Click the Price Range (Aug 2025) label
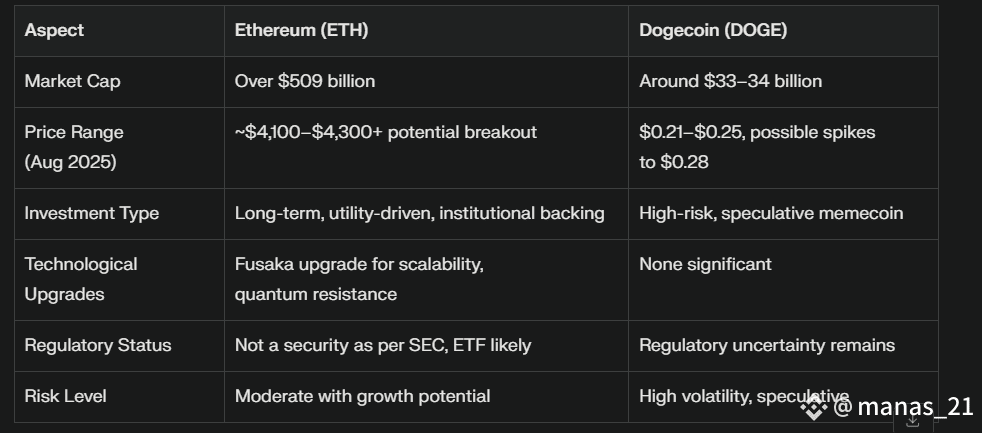The image size is (982, 433). [74, 147]
